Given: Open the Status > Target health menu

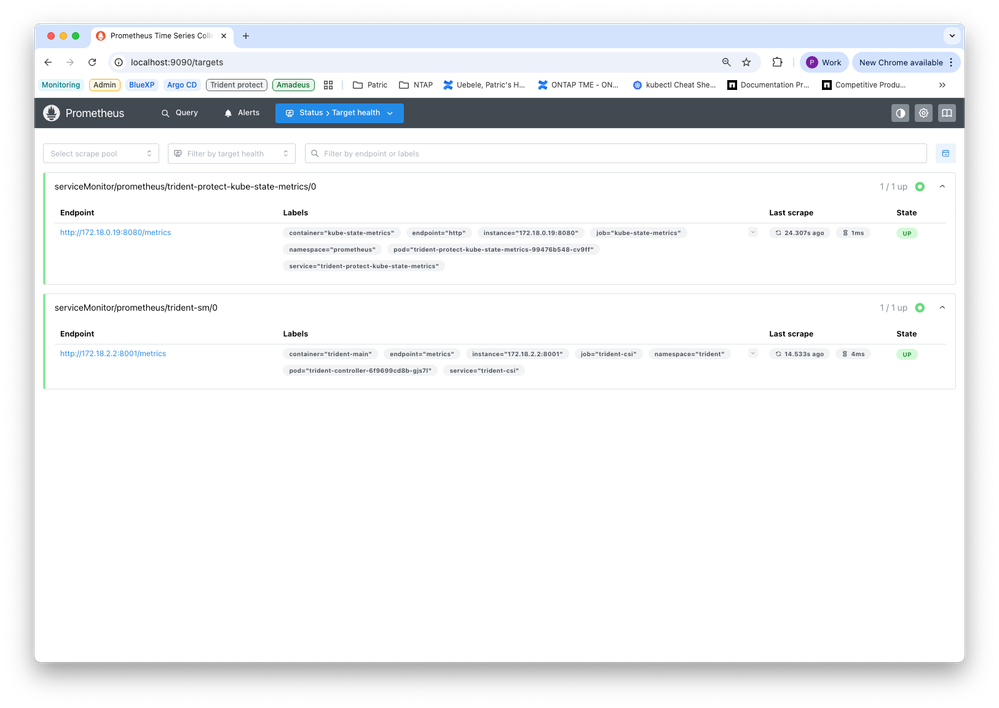Looking at the screenshot, I should pos(340,113).
